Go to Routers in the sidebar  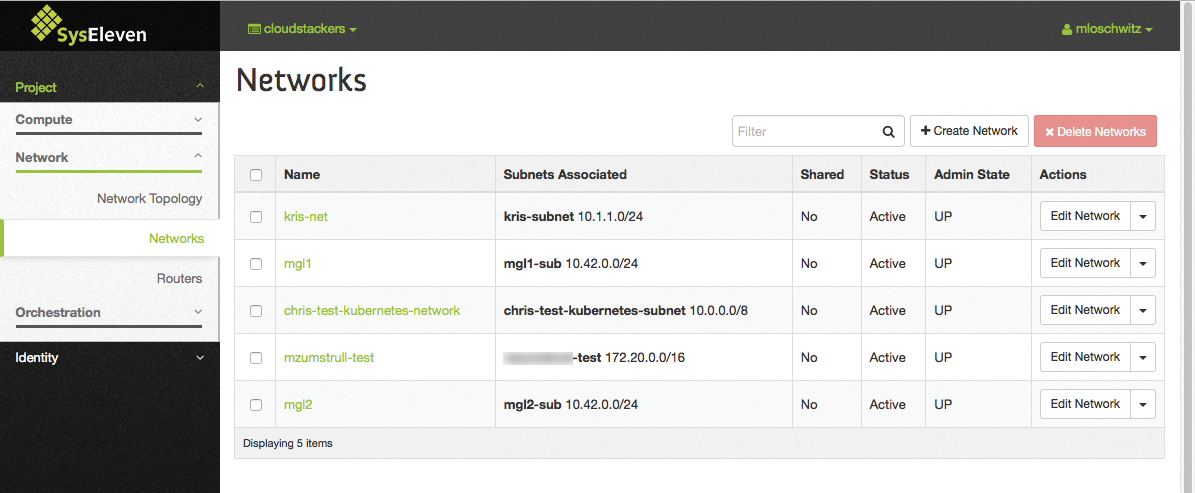[179, 279]
